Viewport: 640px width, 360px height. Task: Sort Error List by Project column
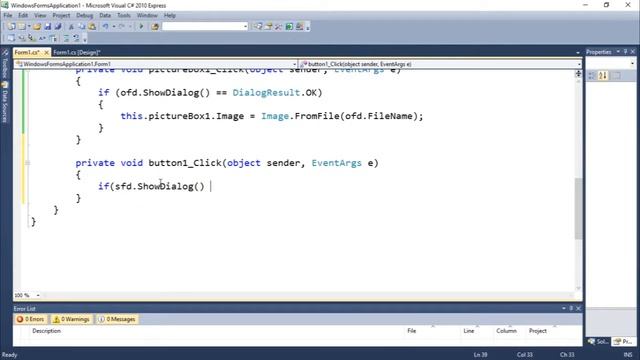[538, 331]
